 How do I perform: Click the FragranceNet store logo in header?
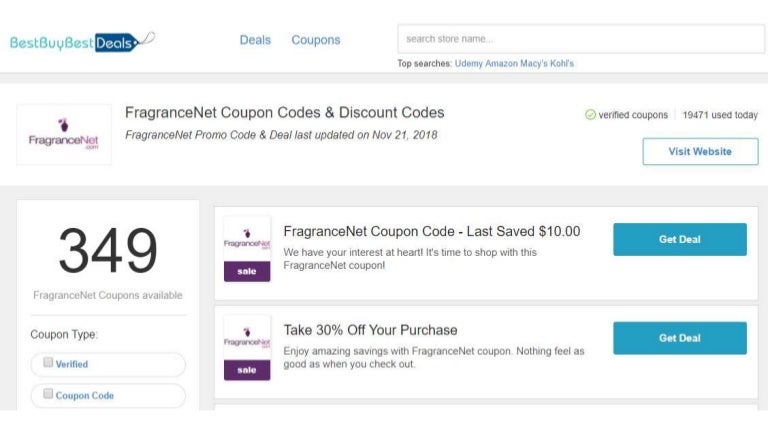[64, 135]
